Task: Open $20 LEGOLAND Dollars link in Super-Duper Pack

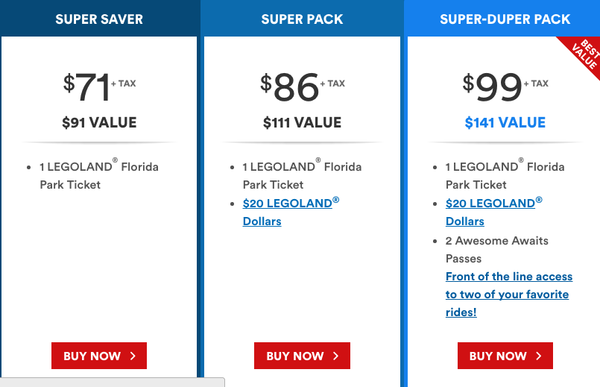Action: click(x=494, y=212)
